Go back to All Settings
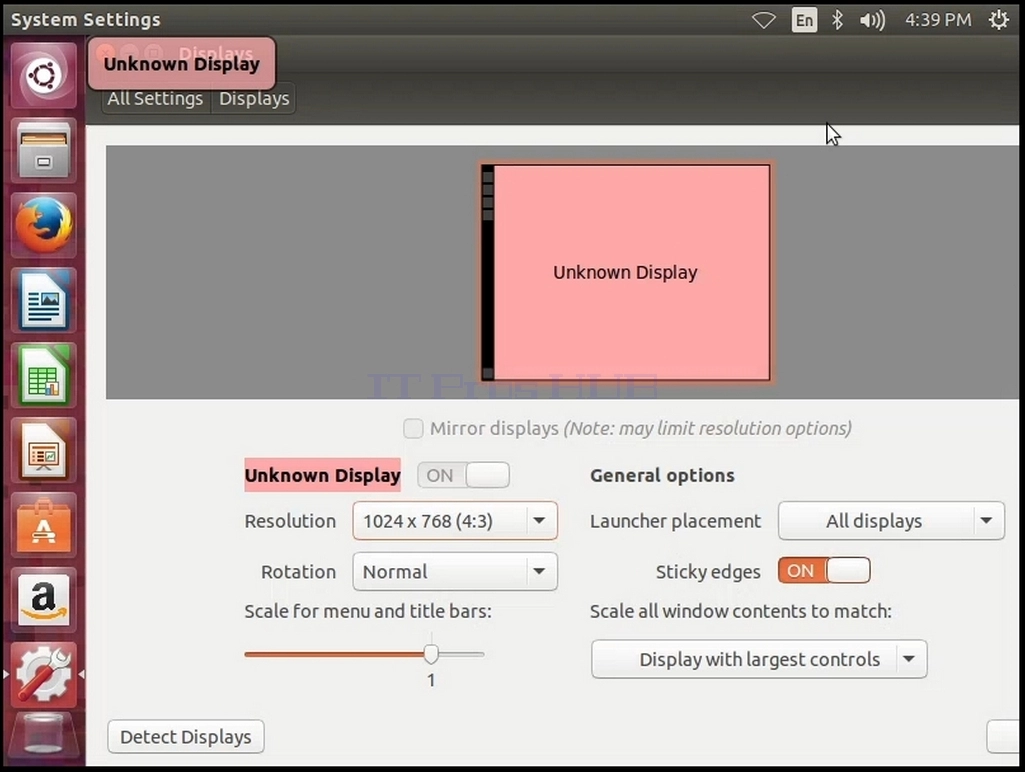 pos(156,99)
